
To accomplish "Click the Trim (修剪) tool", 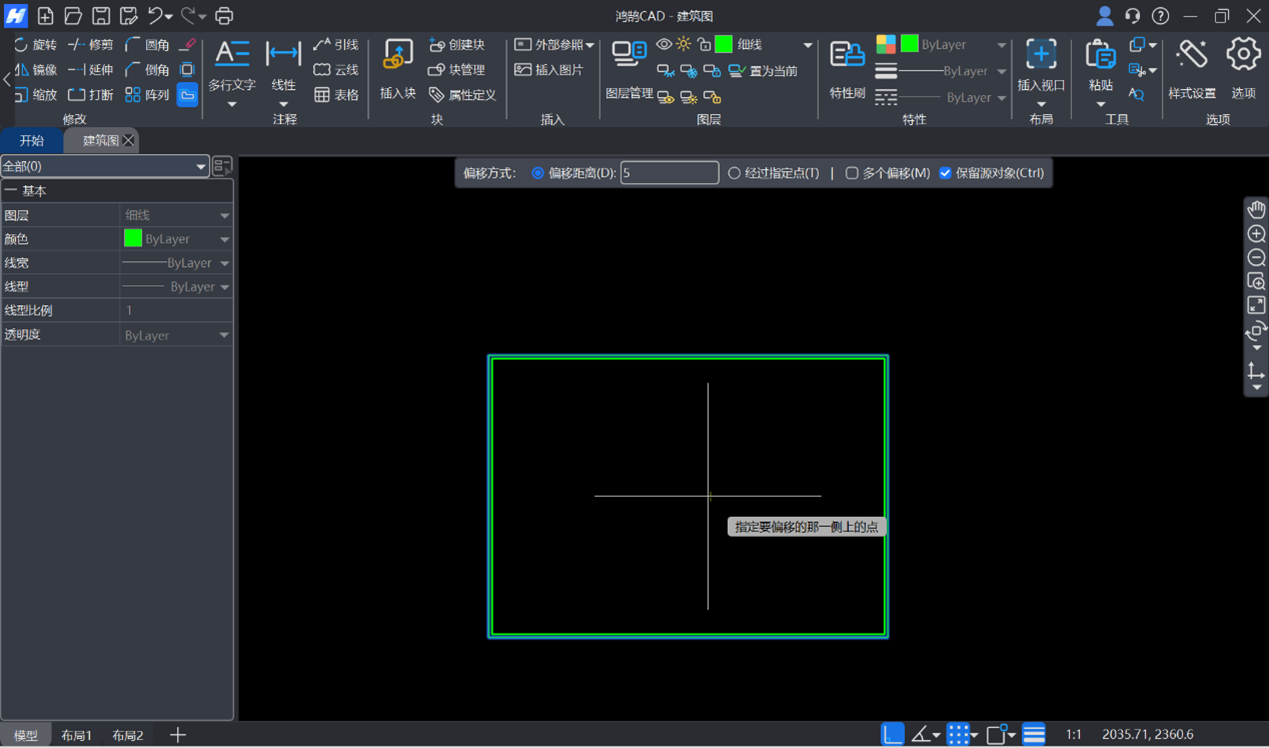I will point(91,45).
